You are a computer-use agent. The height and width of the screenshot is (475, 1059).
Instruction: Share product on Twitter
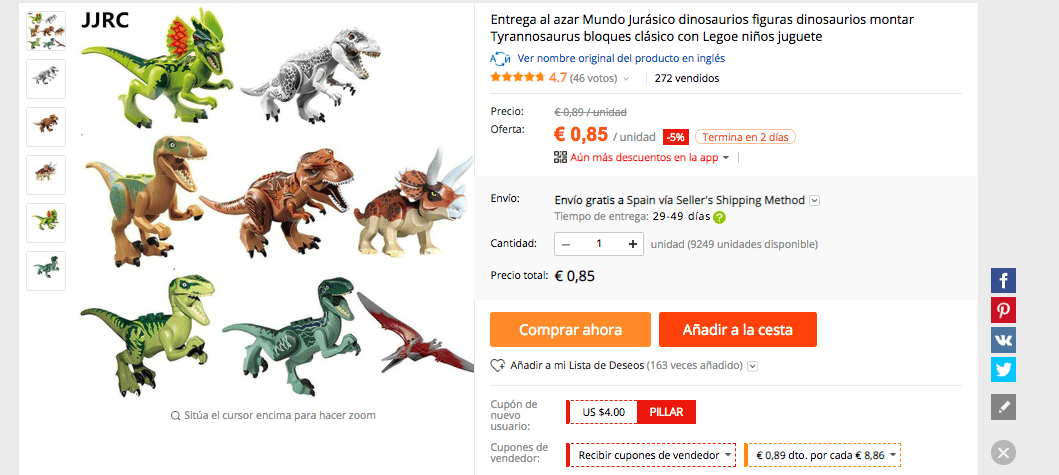click(1003, 370)
